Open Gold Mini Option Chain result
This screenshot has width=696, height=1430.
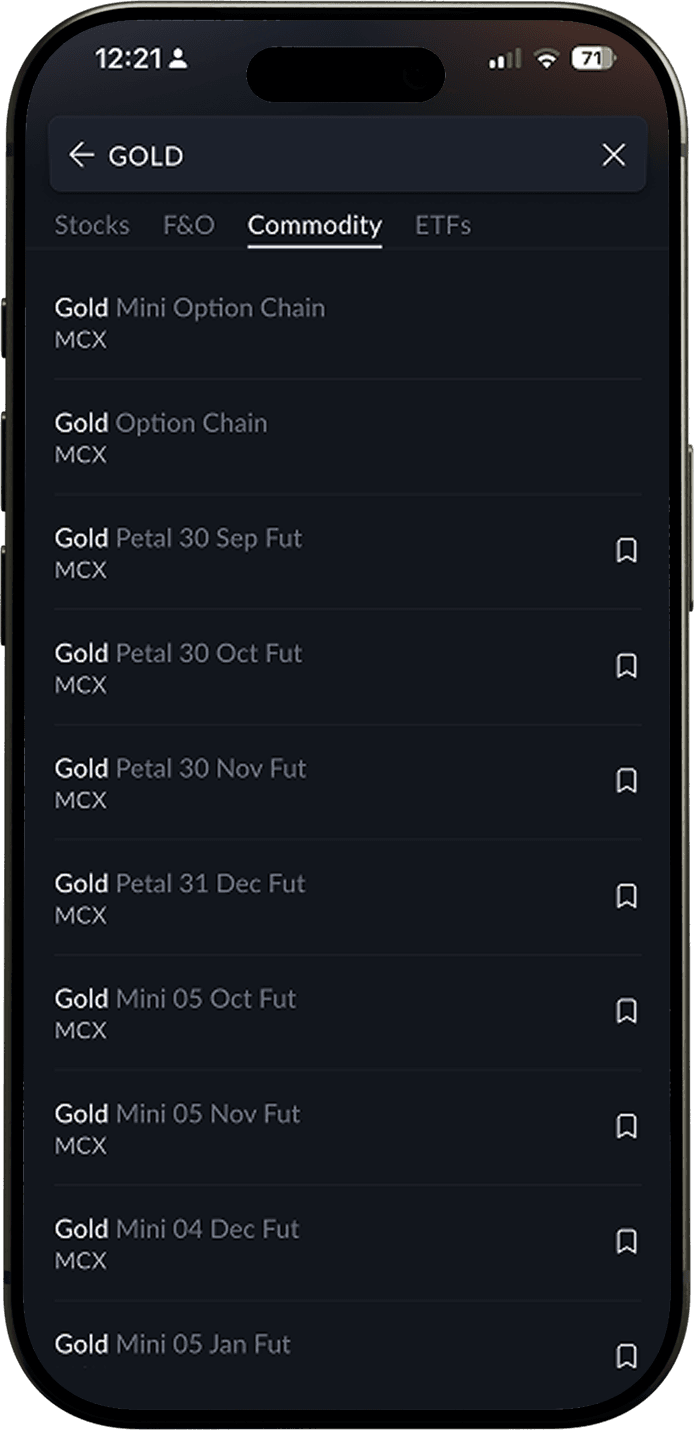click(x=348, y=322)
